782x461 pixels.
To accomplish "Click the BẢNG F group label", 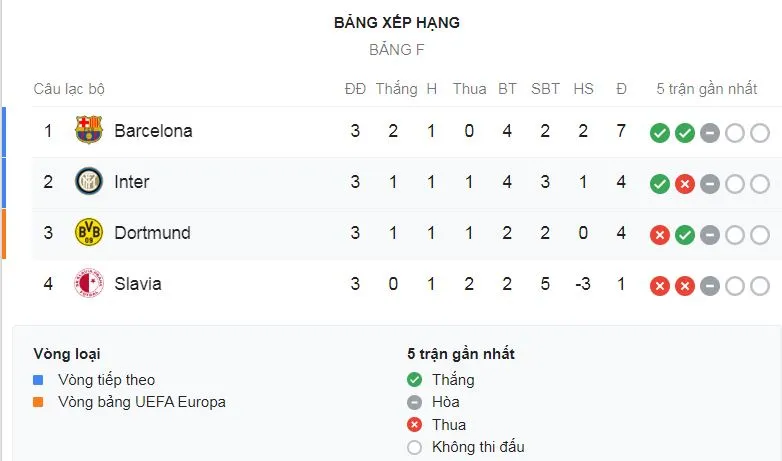I will [397, 49].
